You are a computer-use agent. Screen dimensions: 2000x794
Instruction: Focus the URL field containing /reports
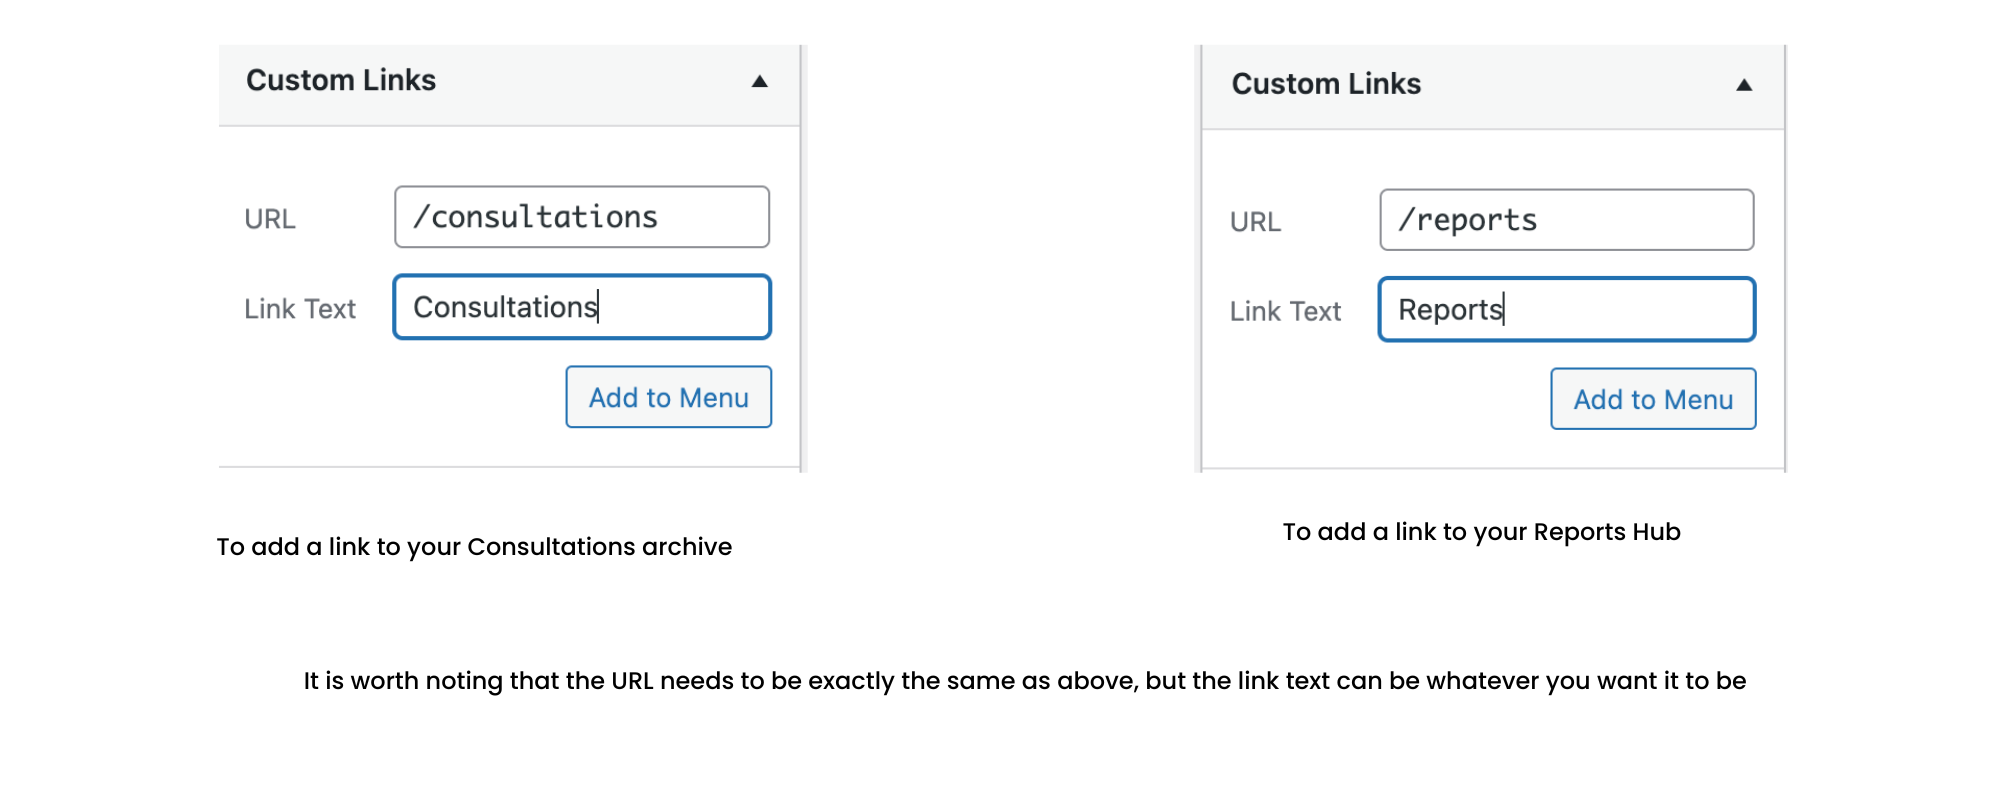click(x=1566, y=220)
